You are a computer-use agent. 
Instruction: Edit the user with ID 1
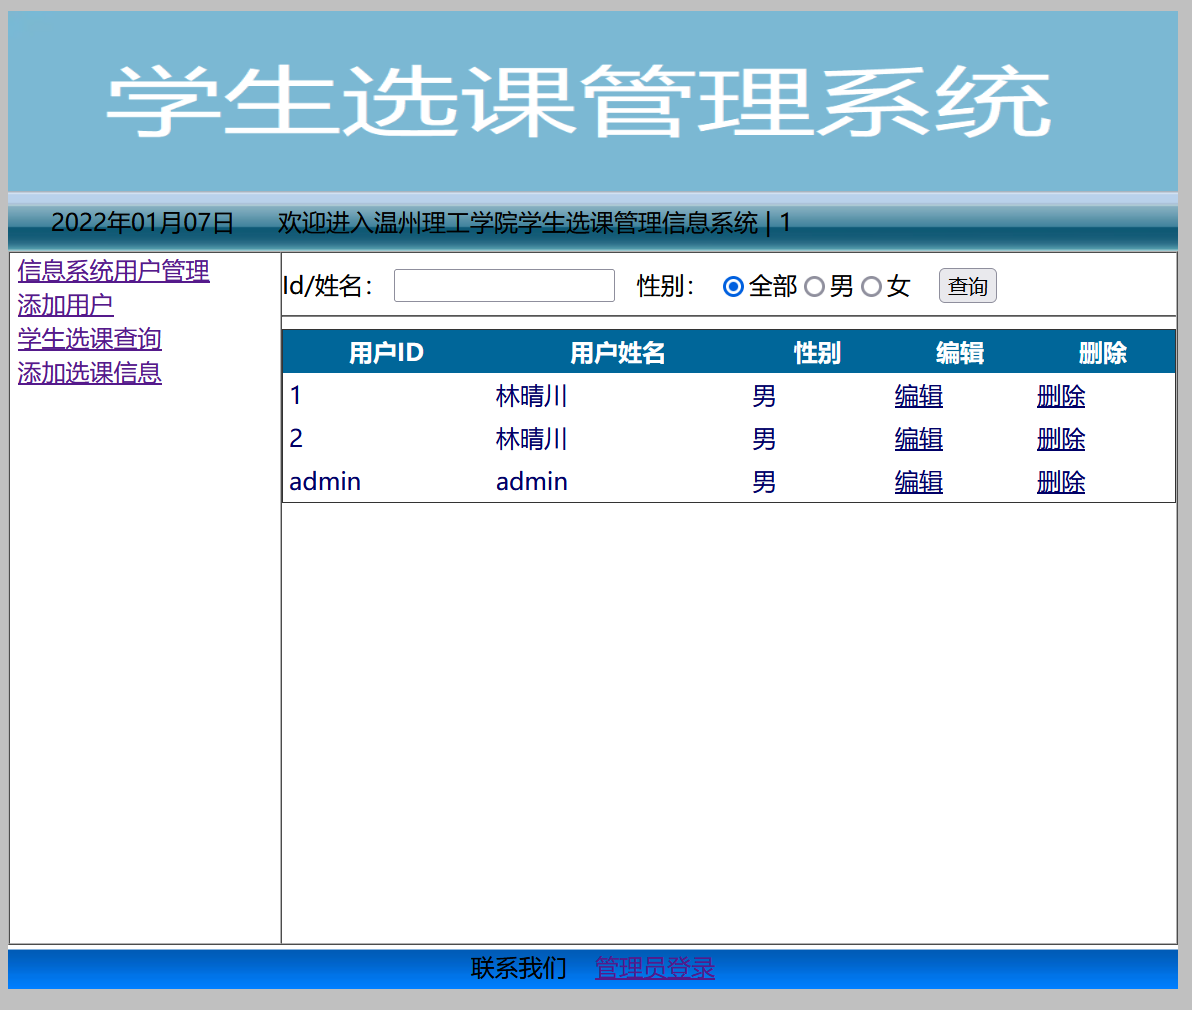pos(918,396)
